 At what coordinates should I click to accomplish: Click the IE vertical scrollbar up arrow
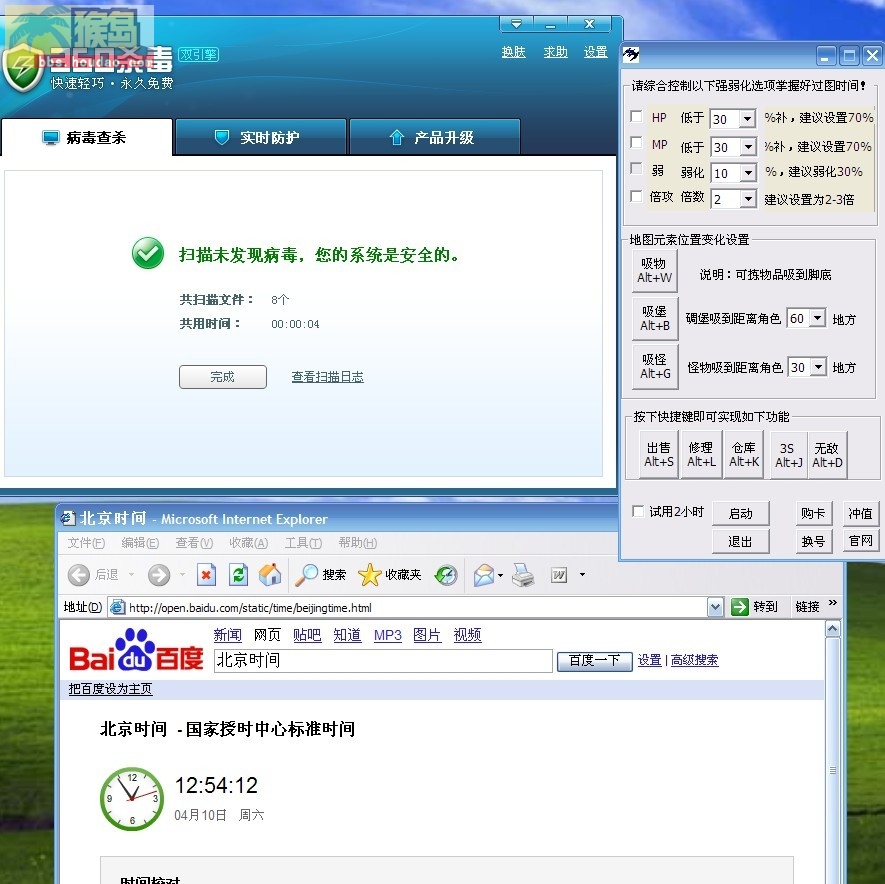coord(833,628)
